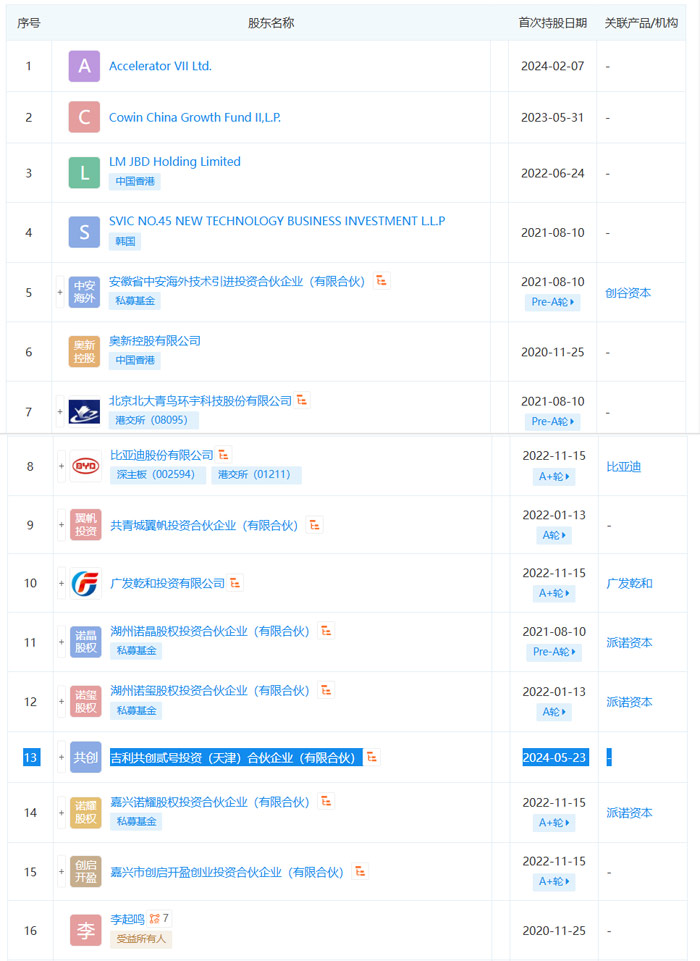700x961 pixels.
Task: Open equity structure icon beside 比亚迪股份有限公司
Action: coord(224,455)
